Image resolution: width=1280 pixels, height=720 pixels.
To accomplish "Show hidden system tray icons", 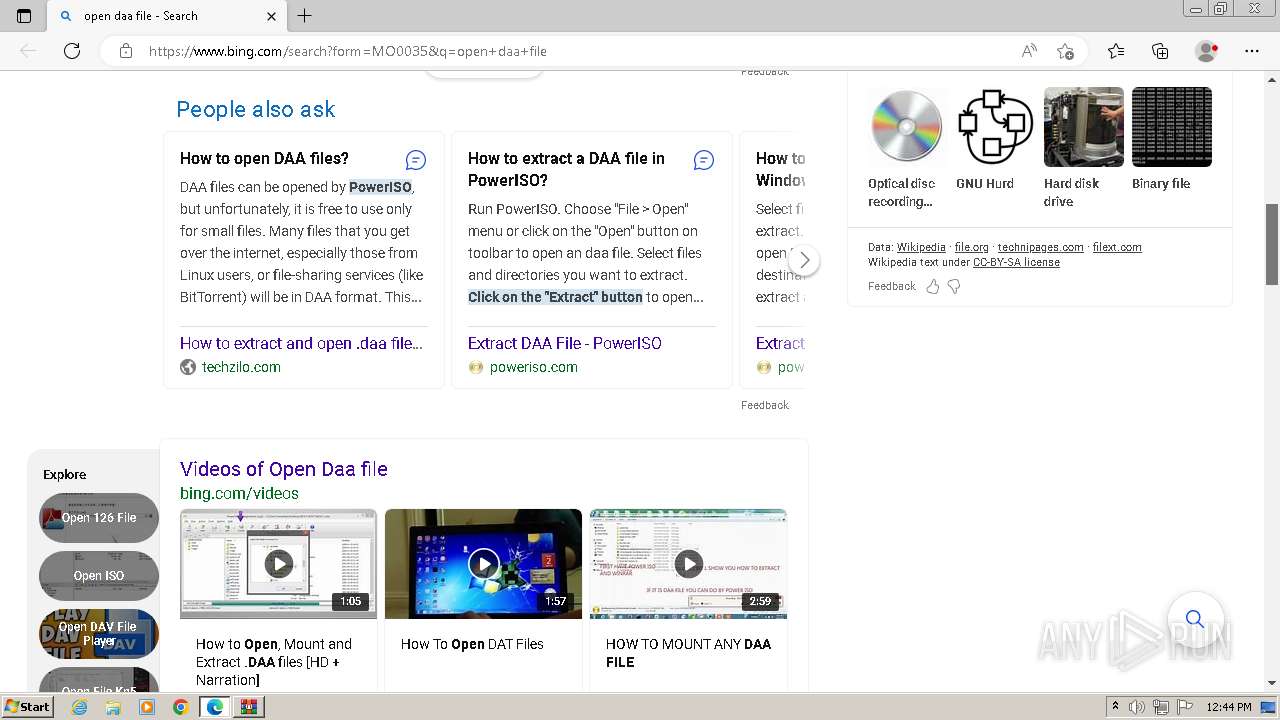I will 1115,707.
